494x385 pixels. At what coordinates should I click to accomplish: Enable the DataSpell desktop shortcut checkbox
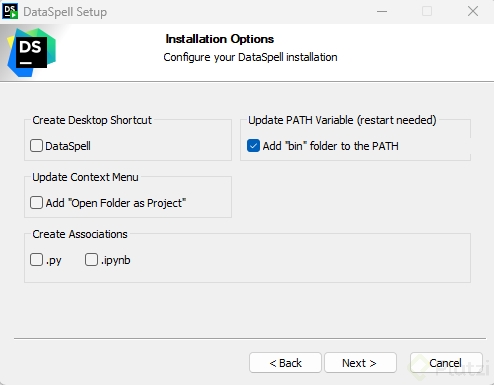pyautogui.click(x=36, y=146)
